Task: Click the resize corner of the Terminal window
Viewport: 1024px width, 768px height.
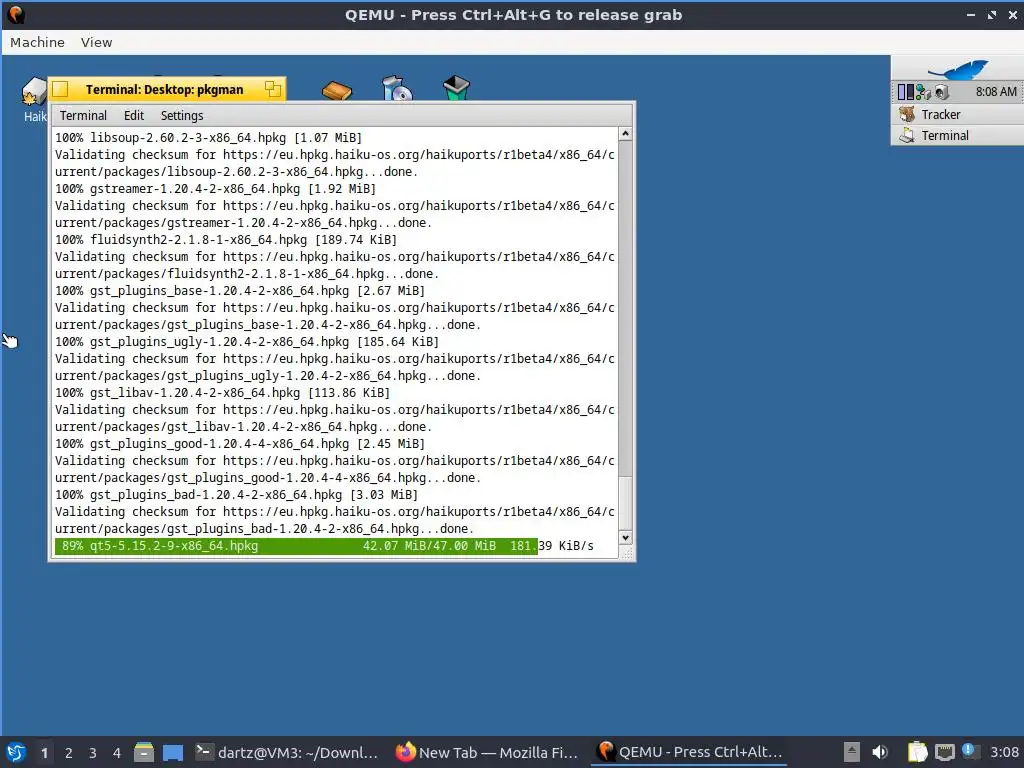Action: coord(626,552)
